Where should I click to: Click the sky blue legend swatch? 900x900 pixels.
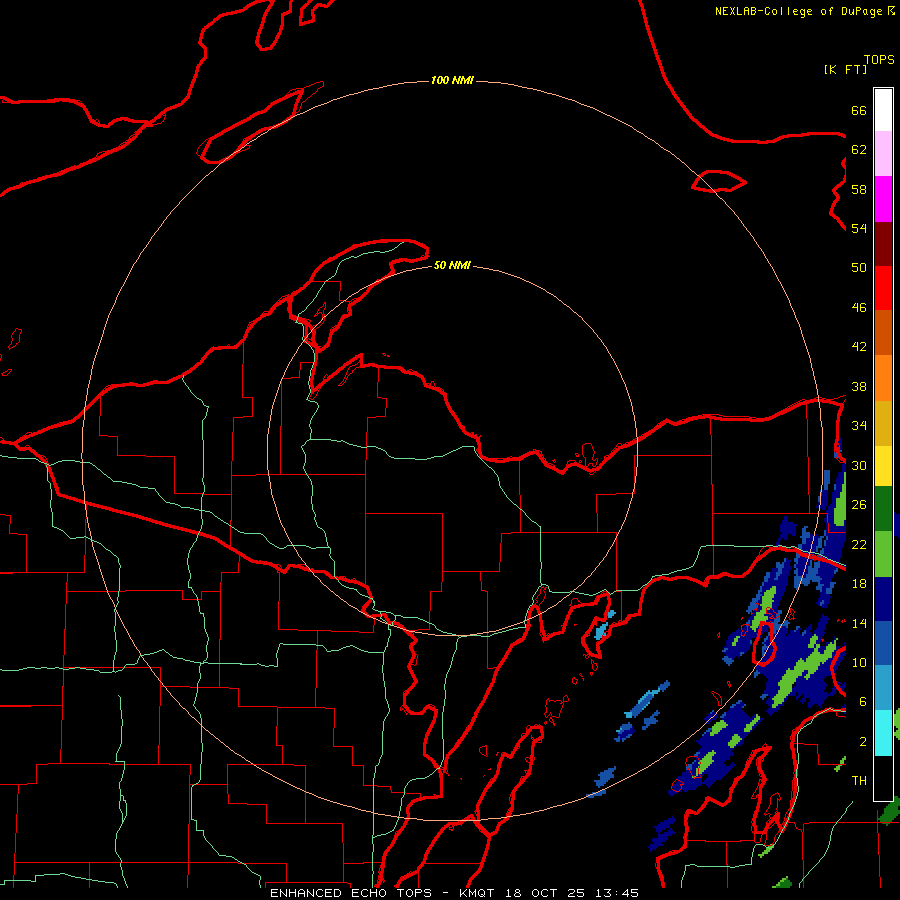pyautogui.click(x=883, y=687)
